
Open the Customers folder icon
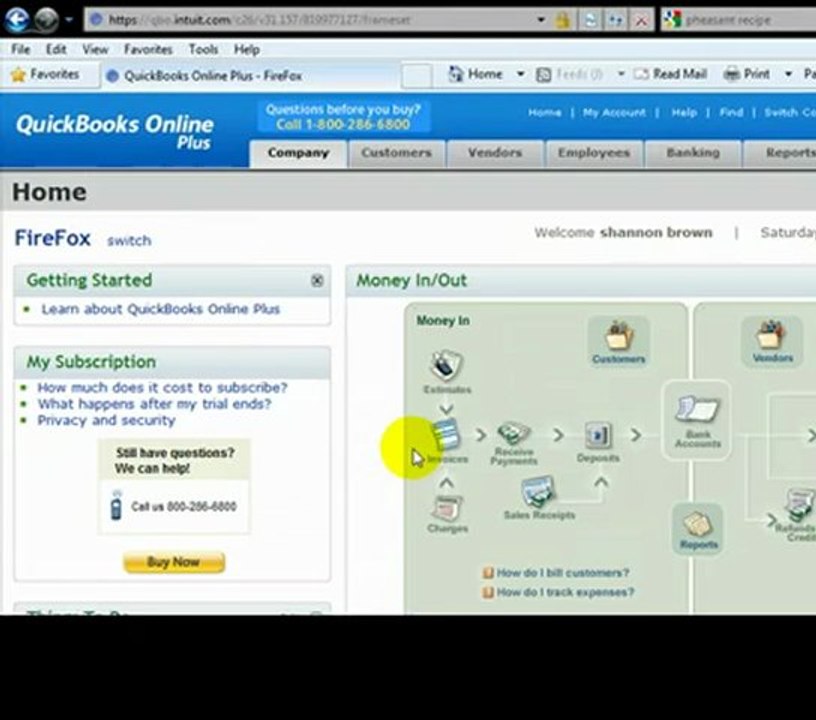point(618,341)
